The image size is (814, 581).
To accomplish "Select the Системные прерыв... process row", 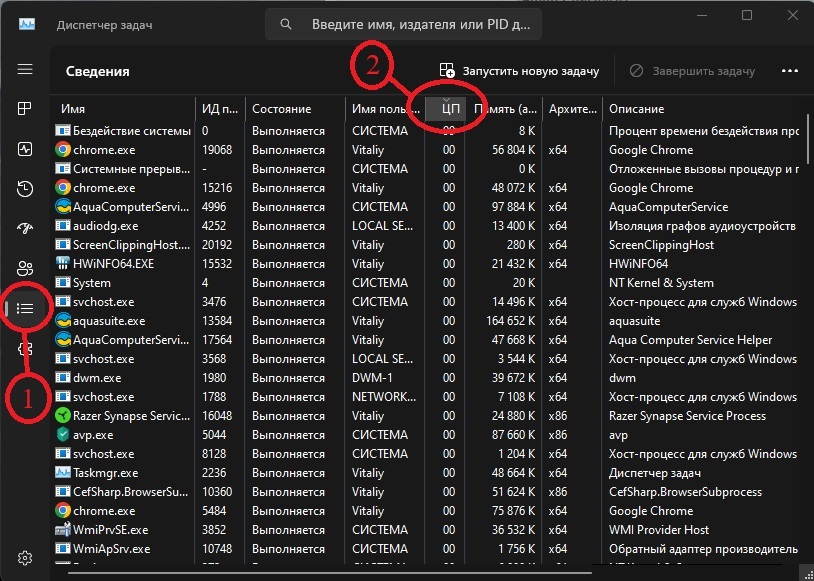I will (426, 169).
